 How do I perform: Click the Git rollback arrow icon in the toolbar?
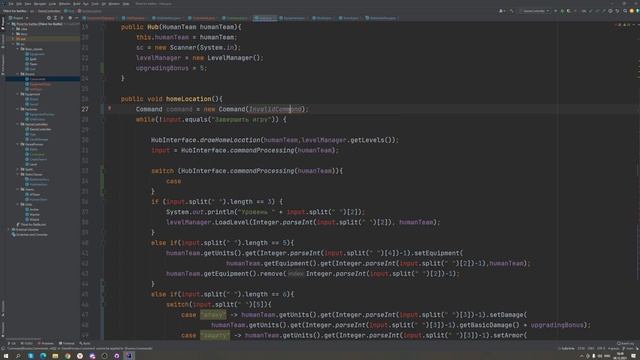[x=617, y=11]
